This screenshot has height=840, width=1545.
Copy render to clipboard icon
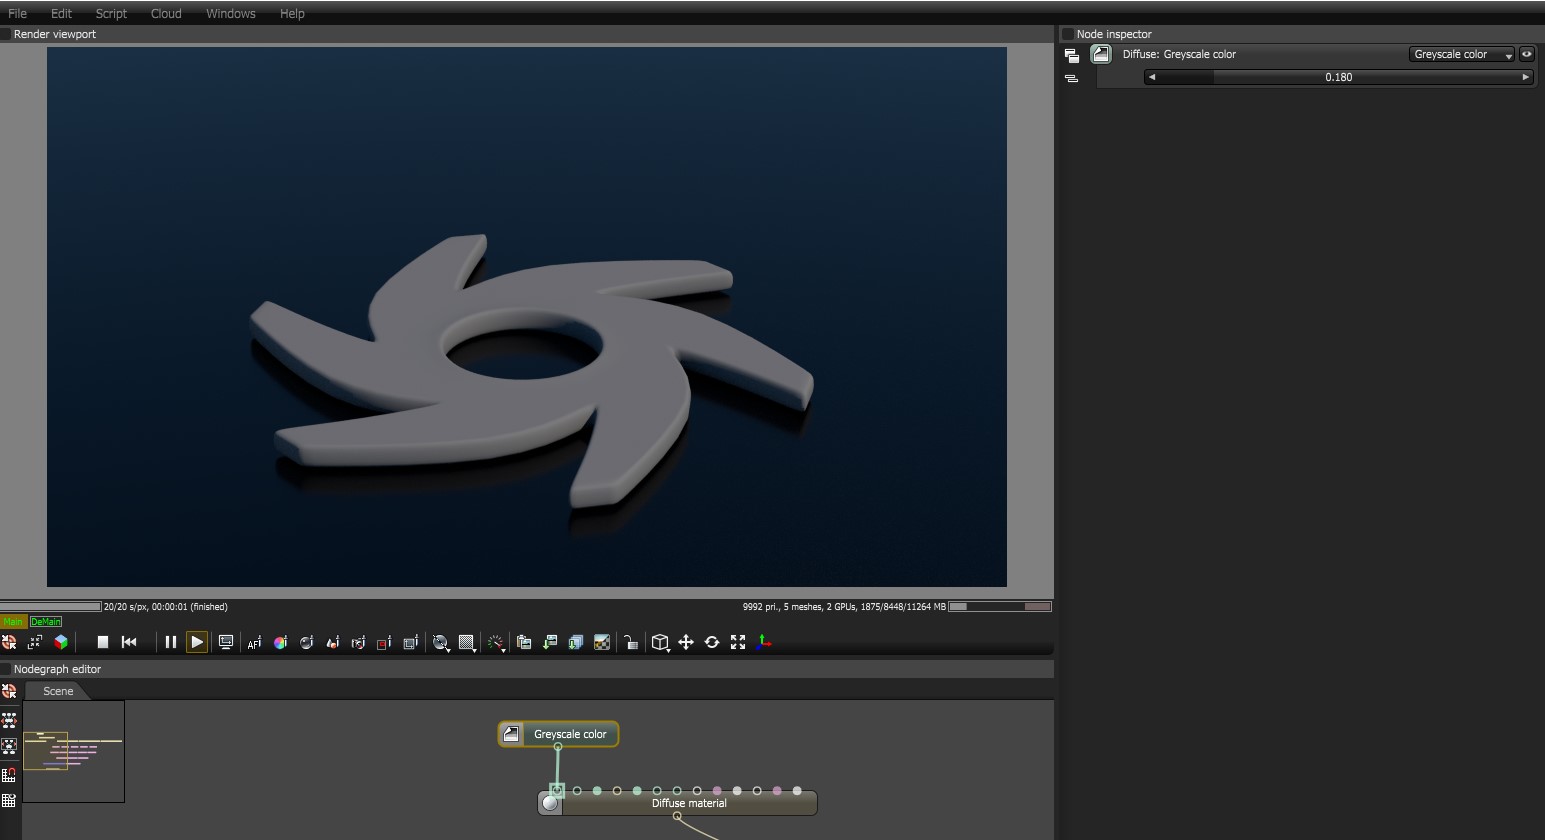524,642
